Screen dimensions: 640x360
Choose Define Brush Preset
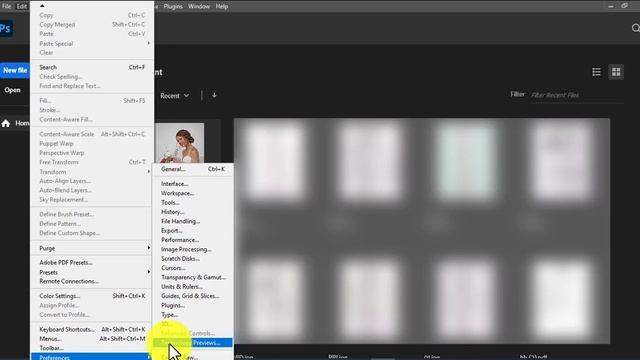(92, 214)
